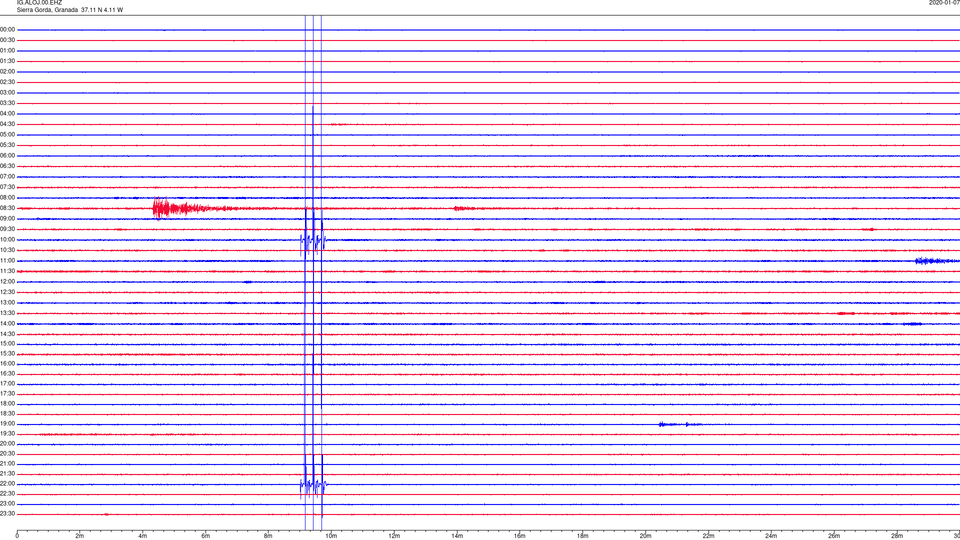The width and height of the screenshot is (960, 540).
Task: Select the '05:30' time label
Action: point(7,145)
